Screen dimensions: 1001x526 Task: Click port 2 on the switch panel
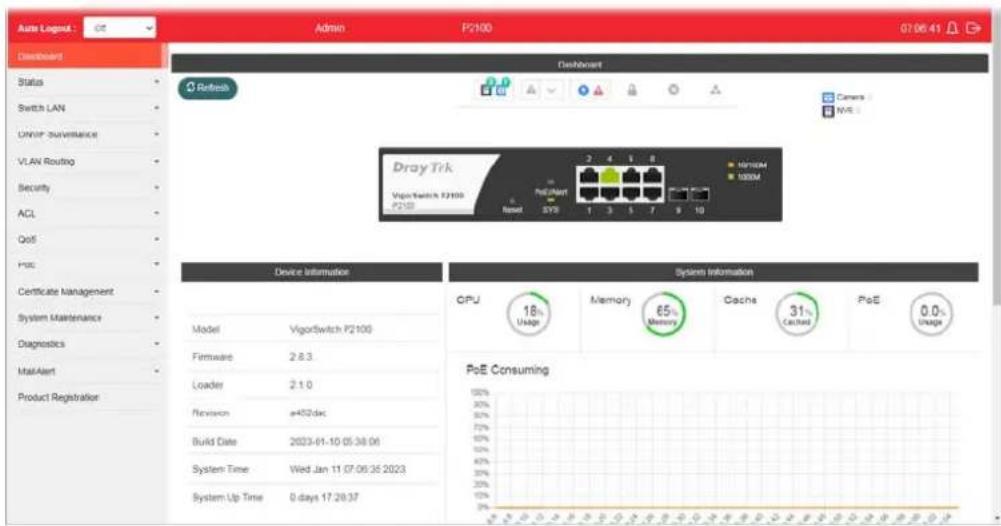(x=589, y=176)
